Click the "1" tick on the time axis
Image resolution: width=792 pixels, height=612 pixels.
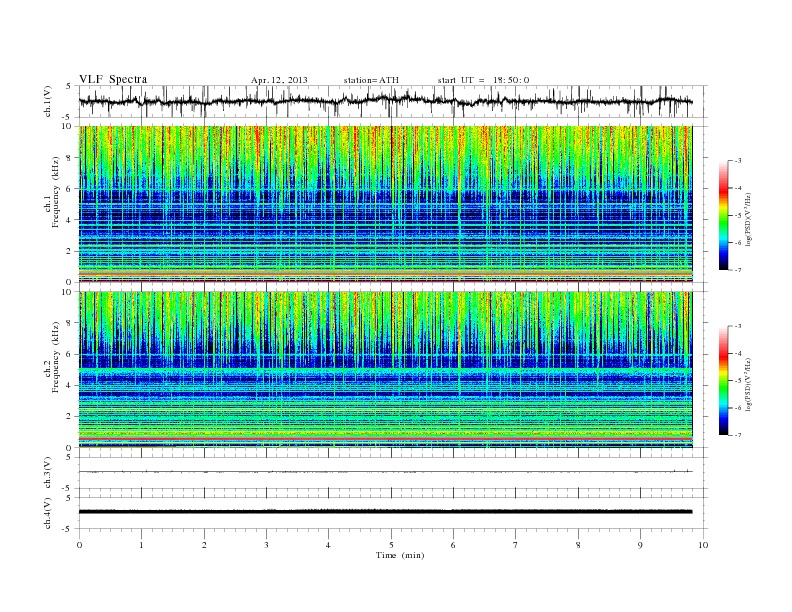click(x=141, y=545)
